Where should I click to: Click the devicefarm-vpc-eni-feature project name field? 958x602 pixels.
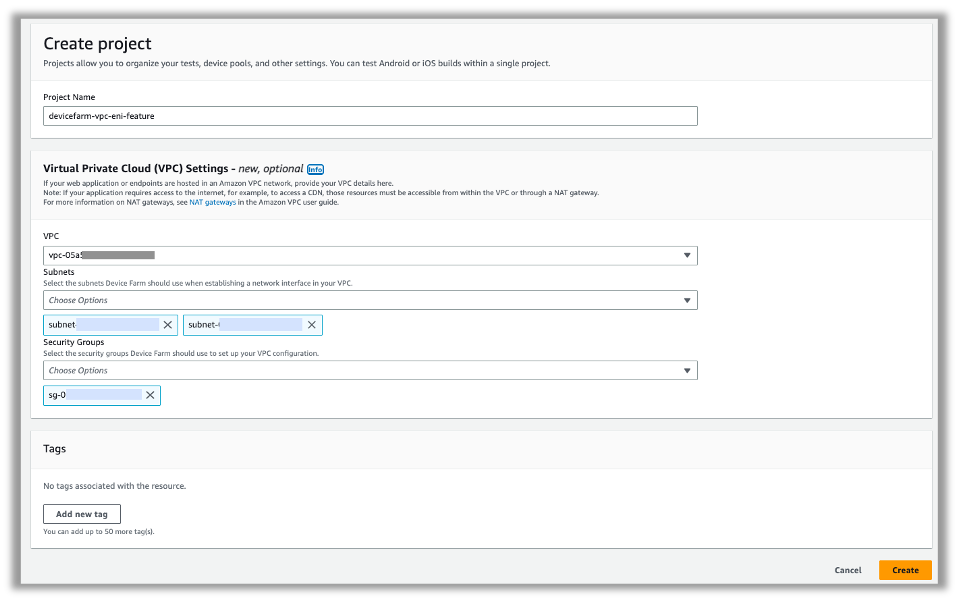tap(300, 115)
